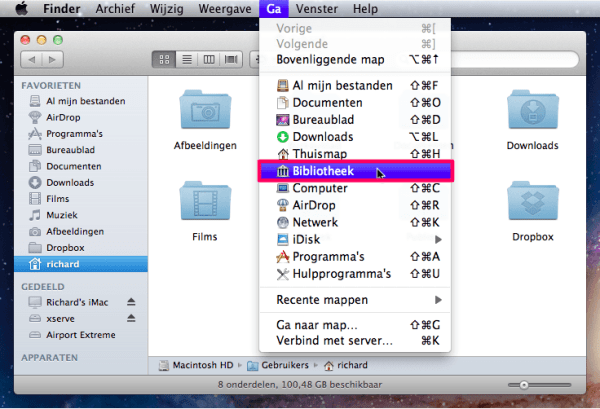Click Gebruikers in the path bar
The image size is (600, 409).
[x=278, y=365]
